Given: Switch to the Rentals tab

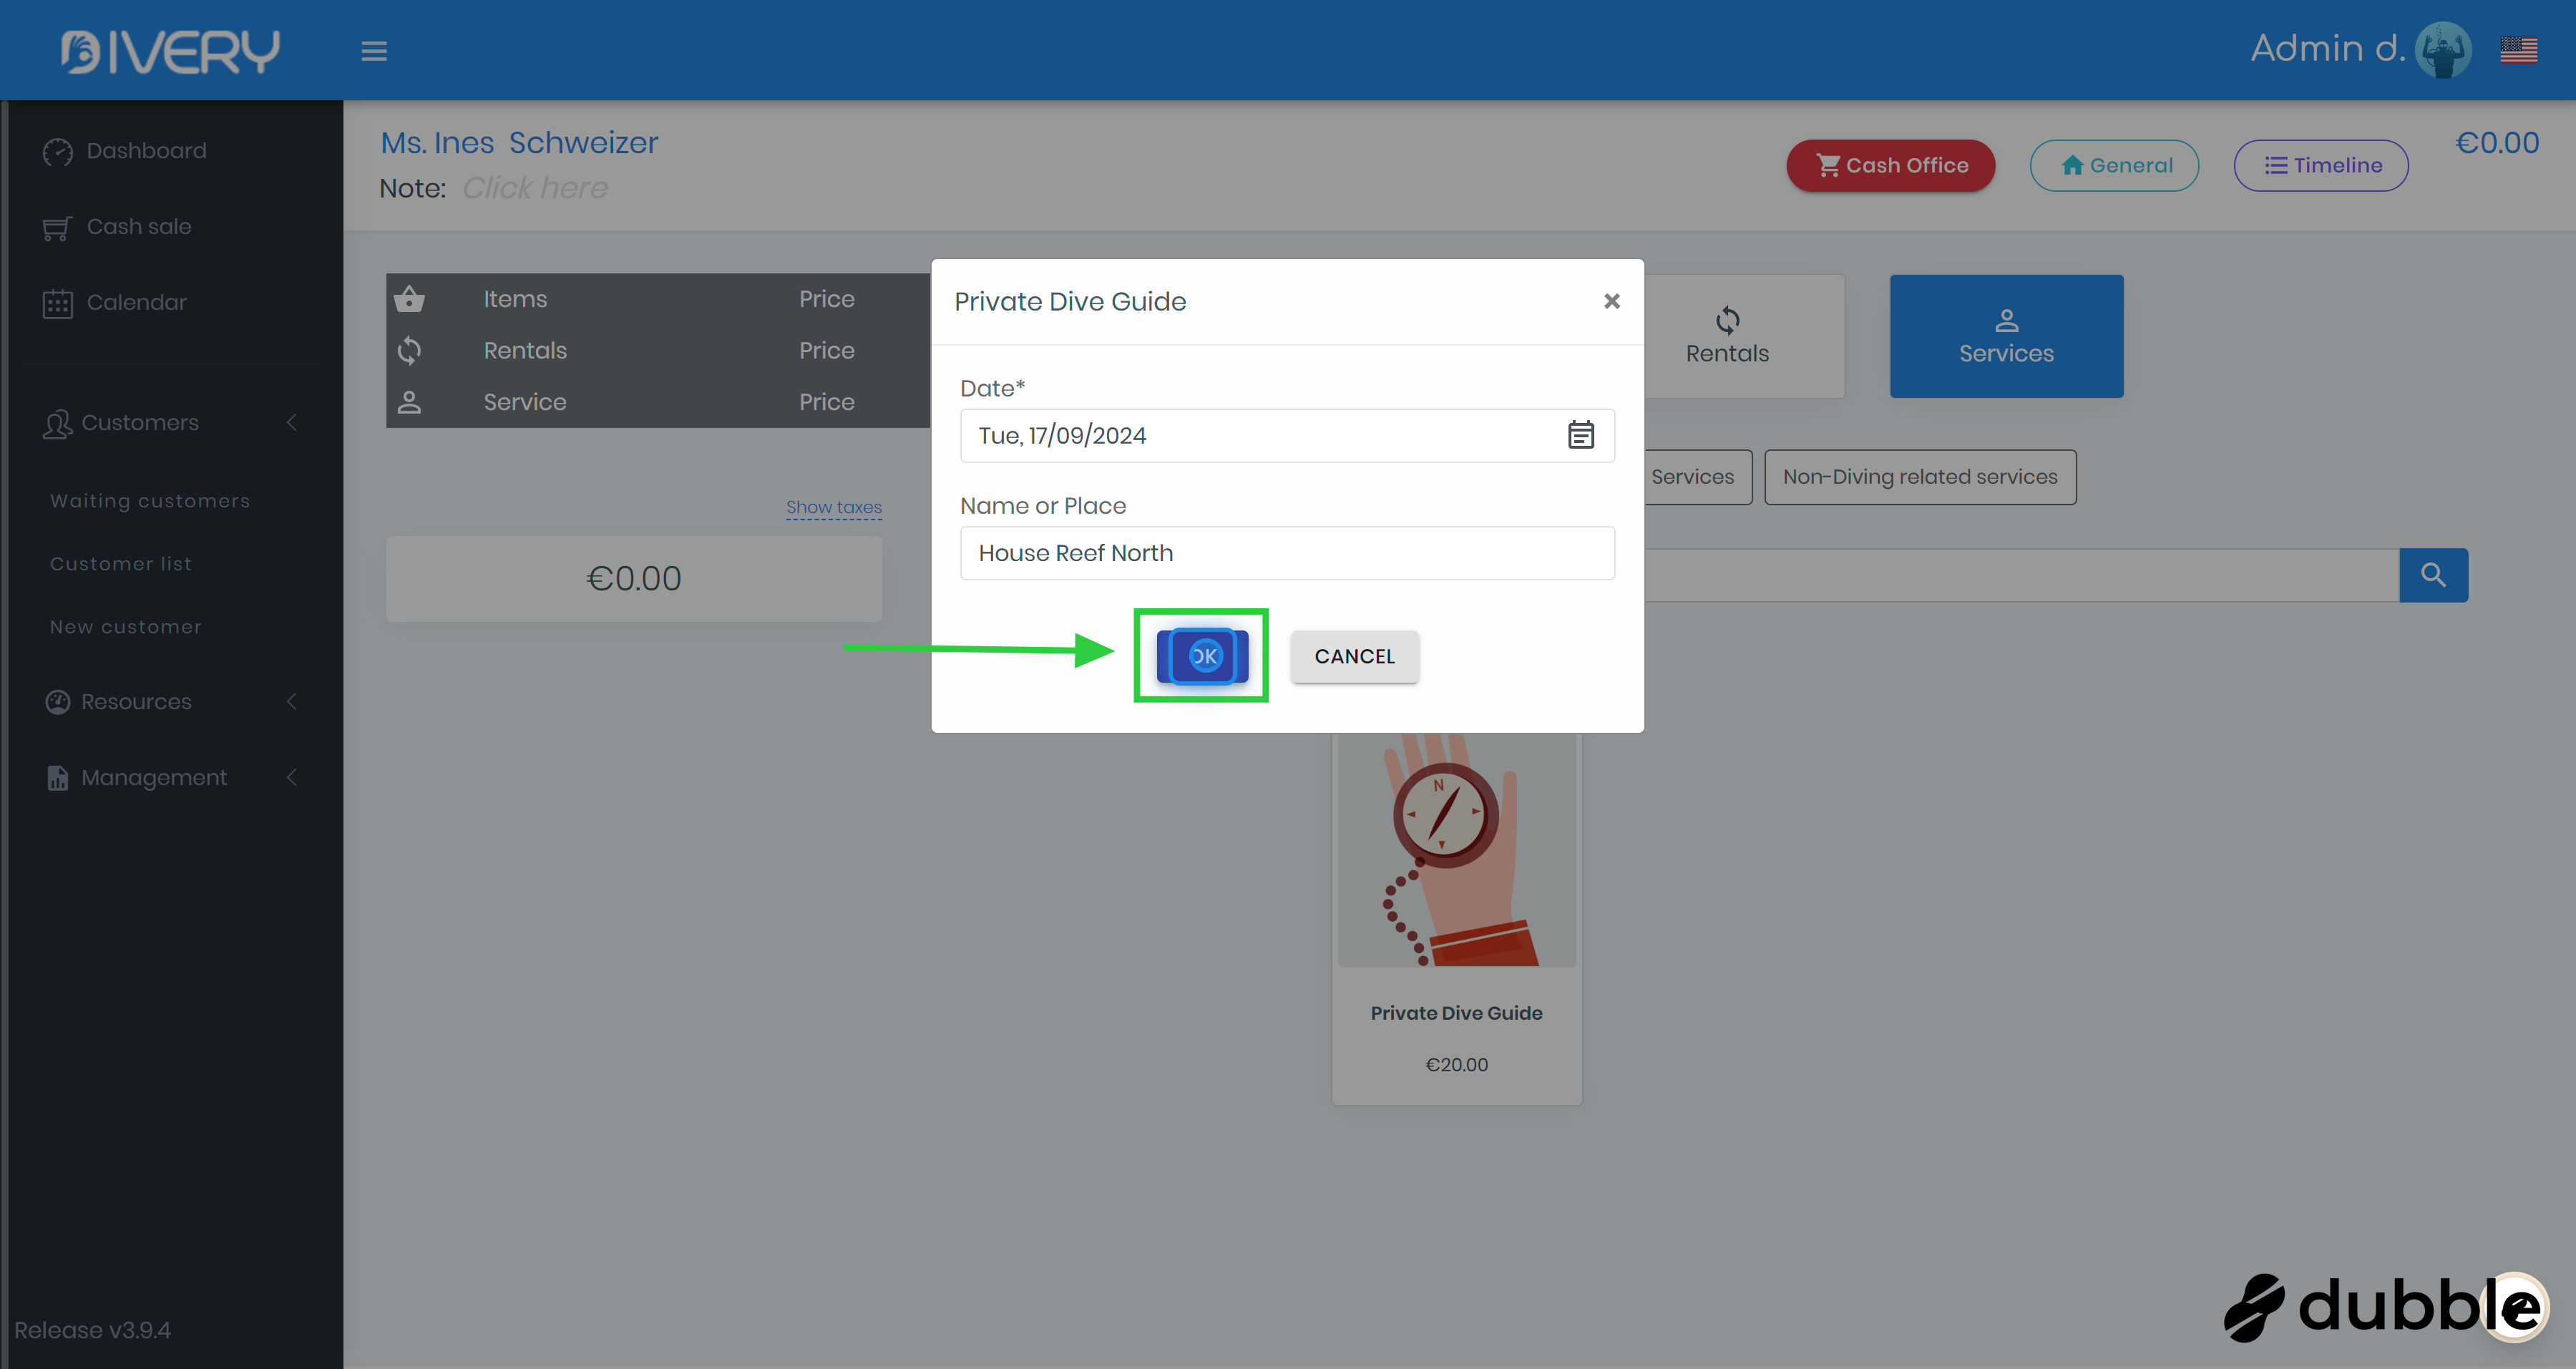Looking at the screenshot, I should point(1727,336).
